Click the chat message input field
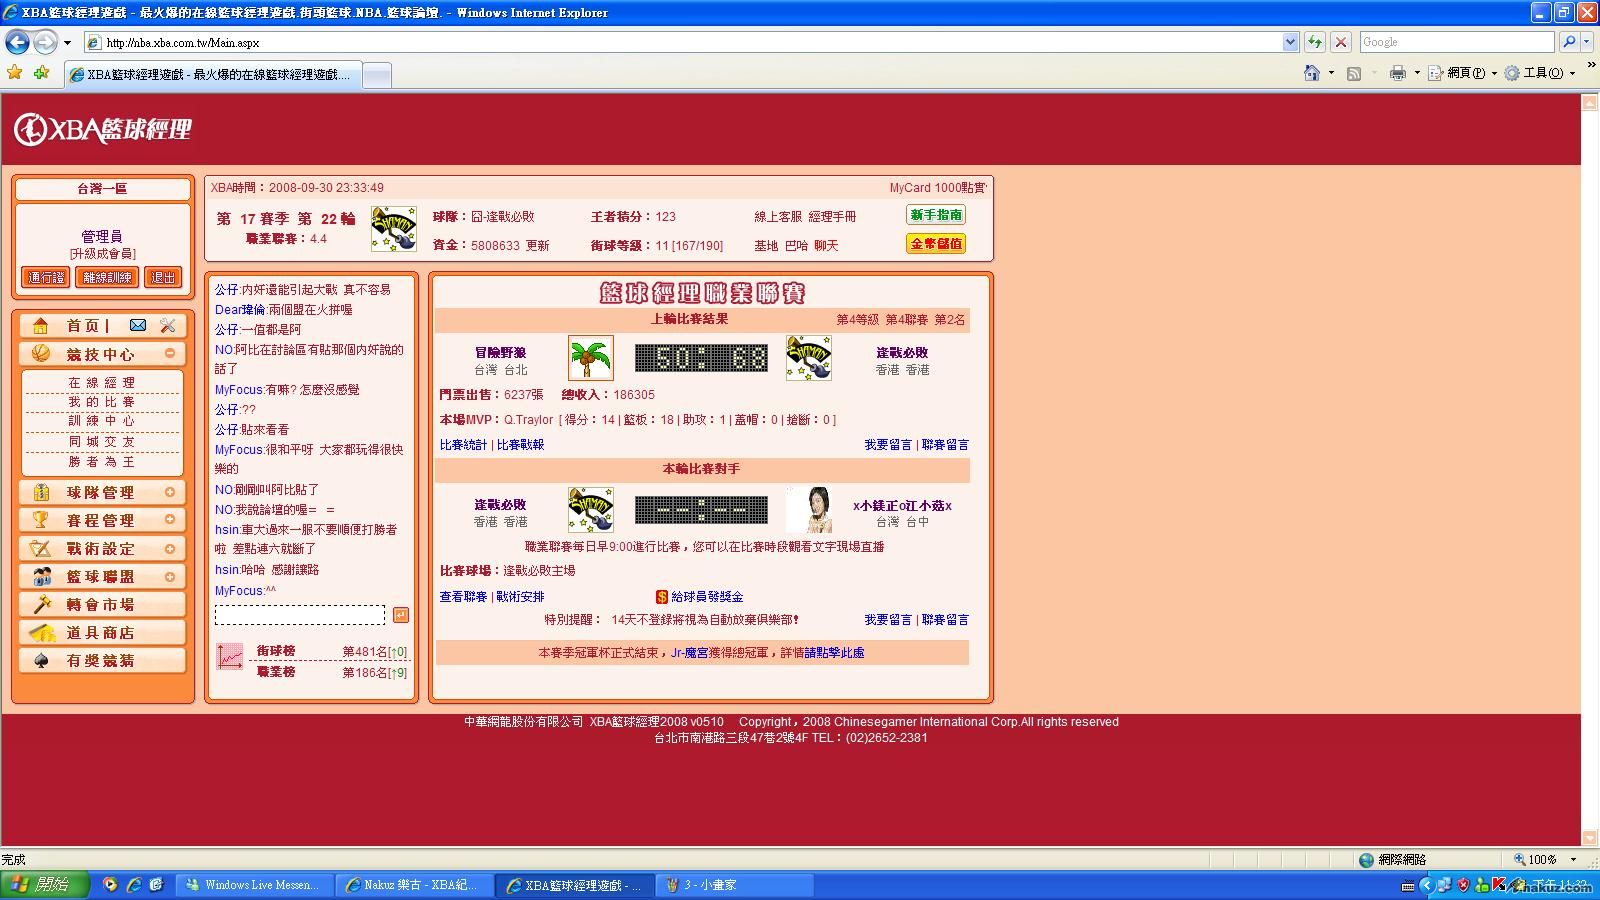Viewport: 1600px width, 900px height. pyautogui.click(x=300, y=614)
